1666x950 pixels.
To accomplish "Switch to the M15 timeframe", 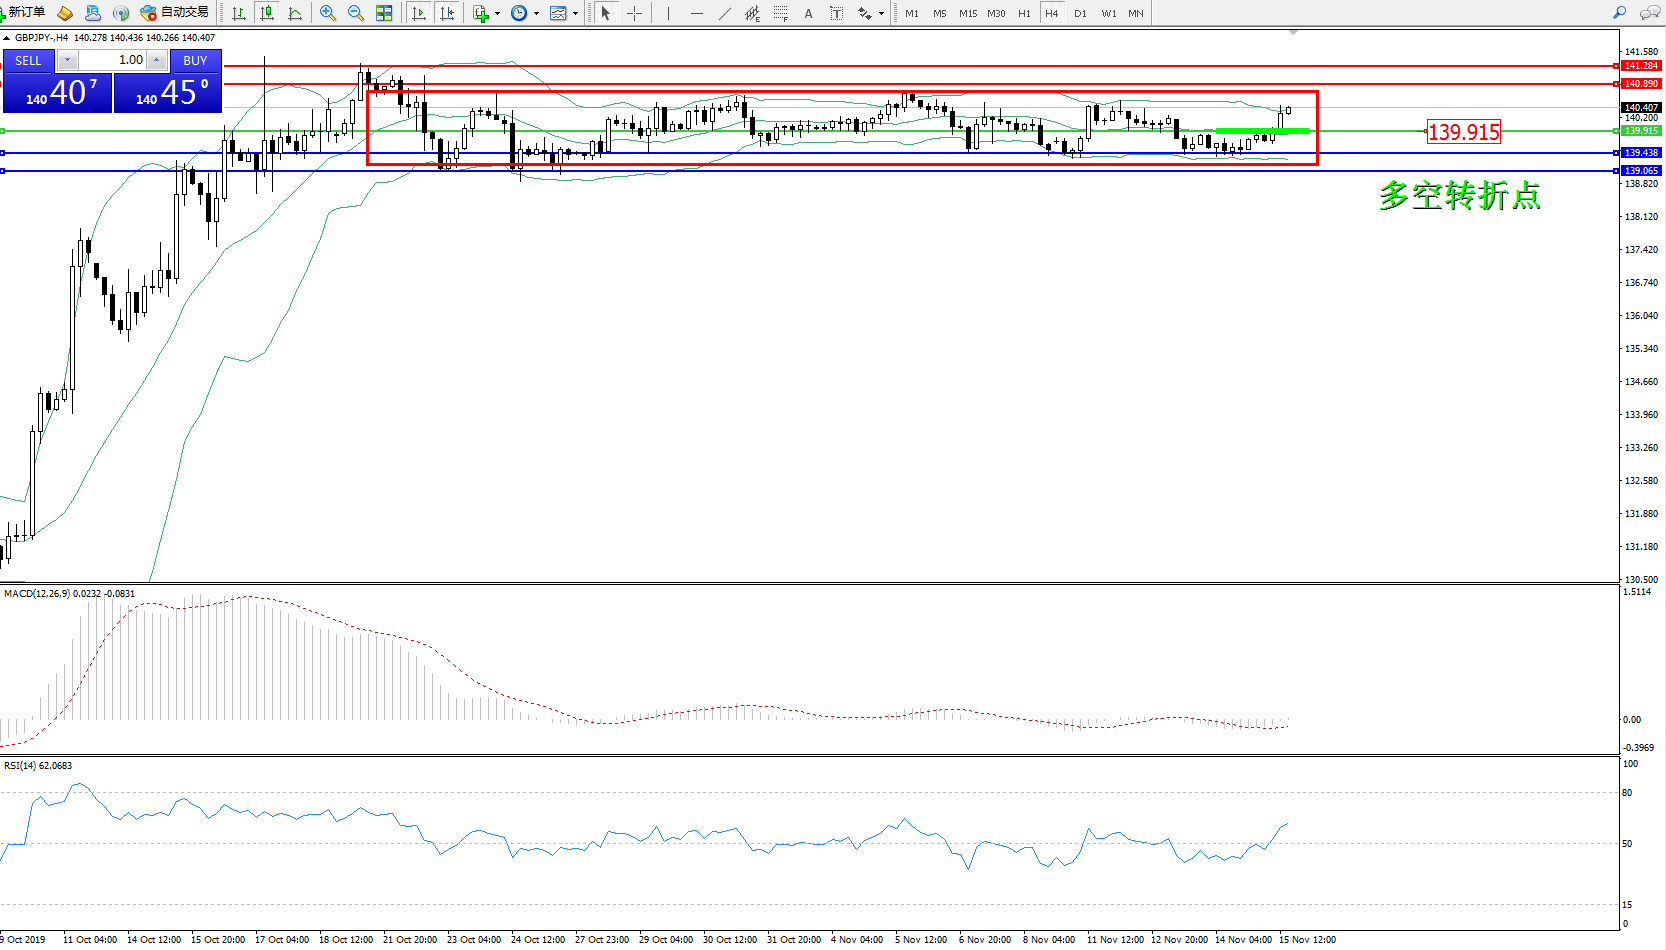I will pos(967,13).
